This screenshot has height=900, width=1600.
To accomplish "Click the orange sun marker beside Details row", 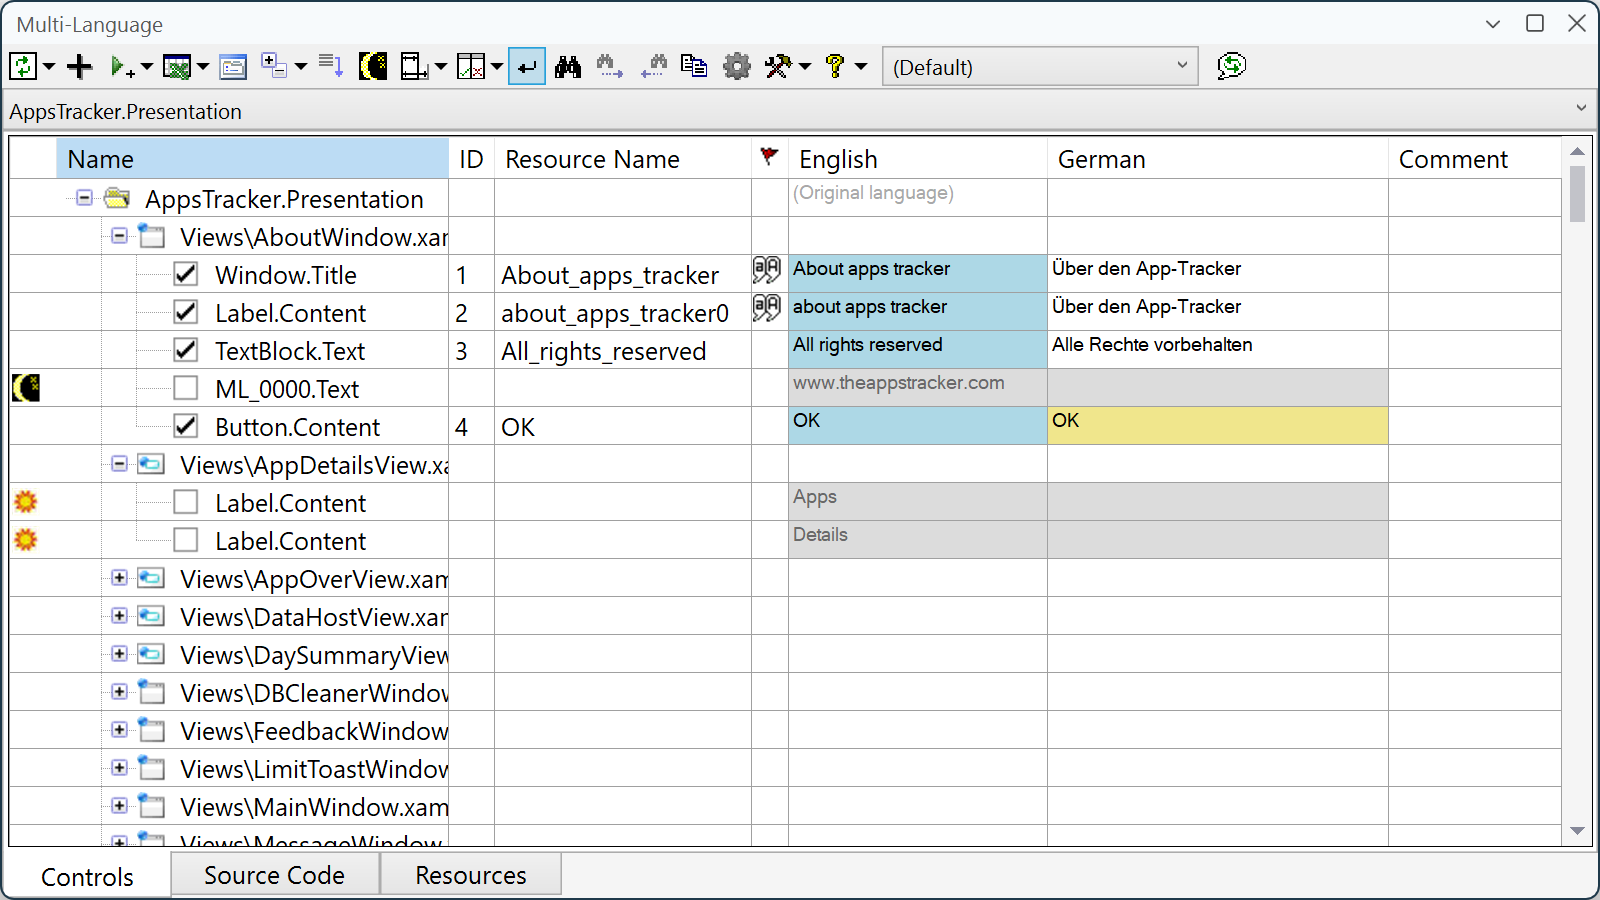I will (26, 540).
